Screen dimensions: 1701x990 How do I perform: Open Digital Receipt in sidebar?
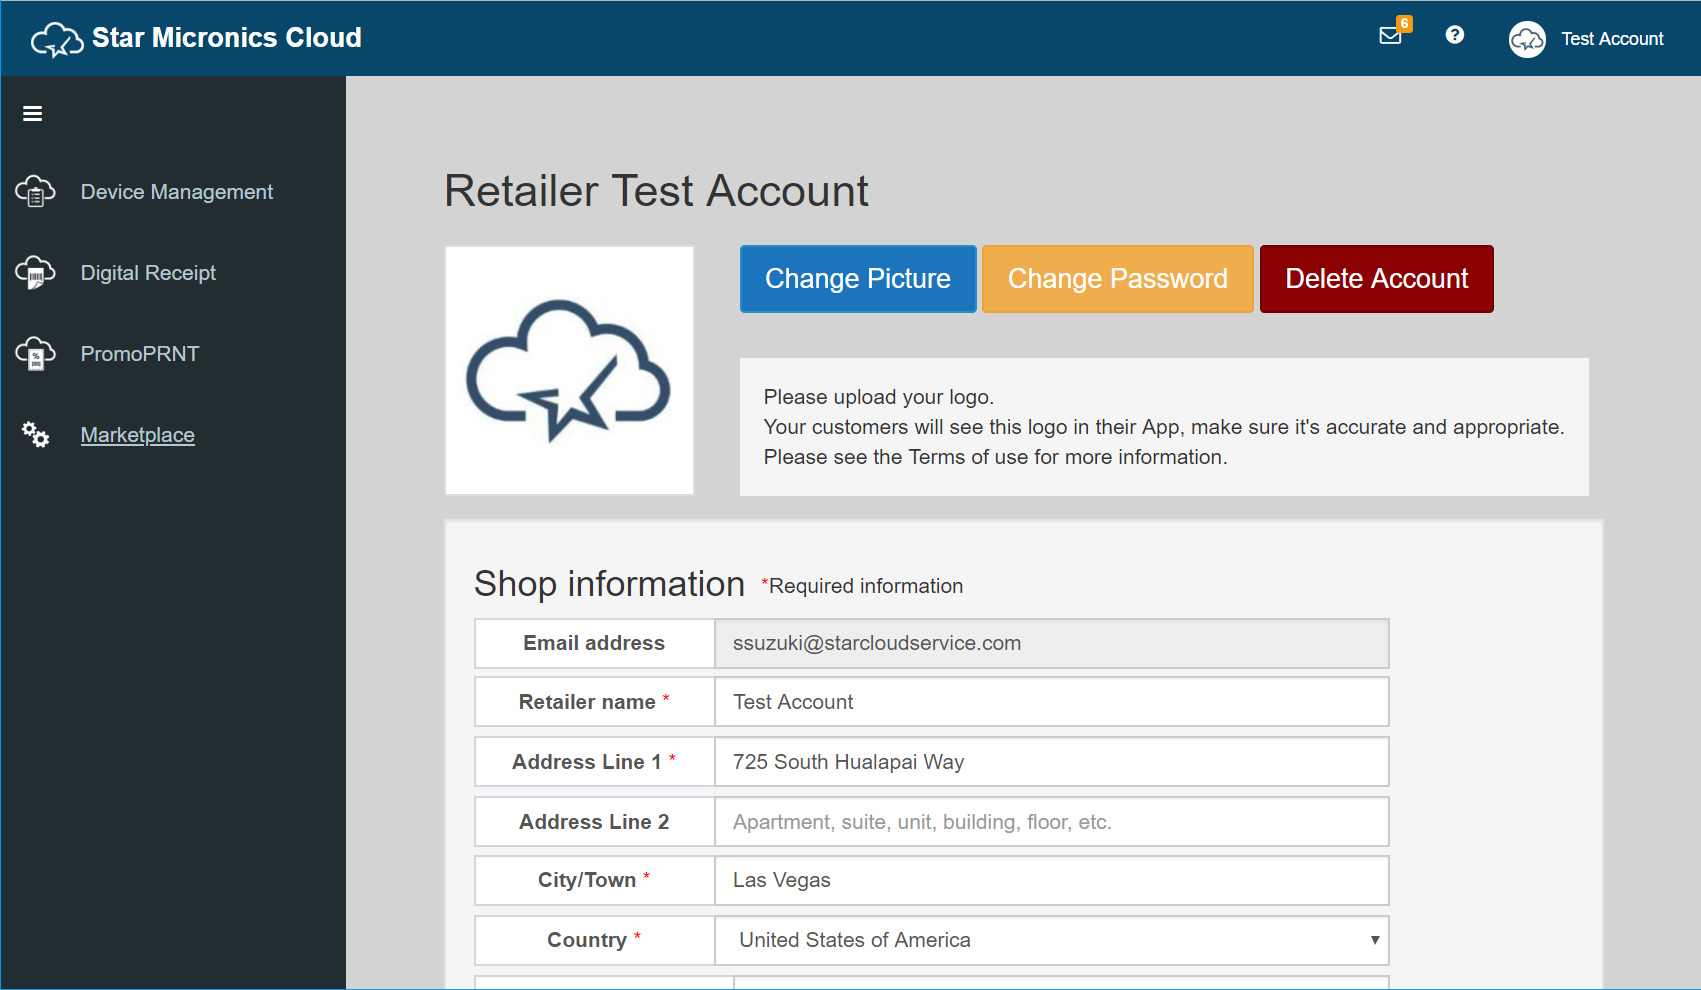tap(148, 273)
